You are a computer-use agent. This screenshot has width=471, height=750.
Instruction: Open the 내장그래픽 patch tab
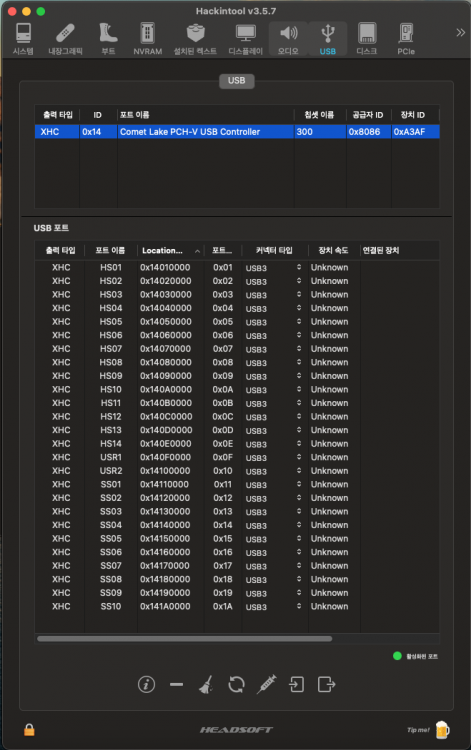[65, 39]
